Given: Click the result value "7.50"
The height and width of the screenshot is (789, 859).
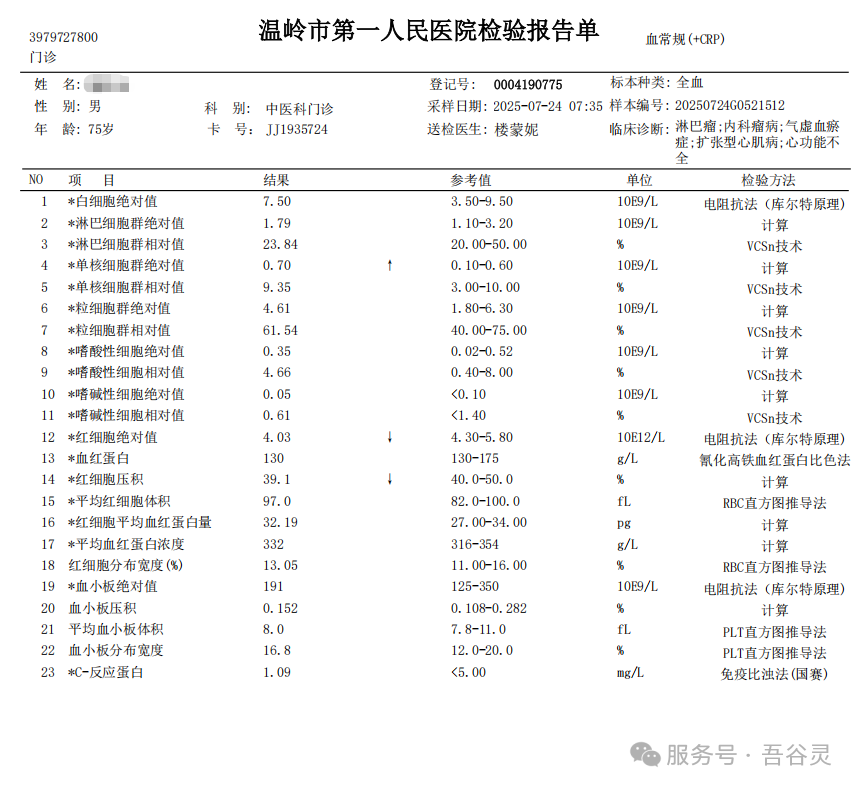Looking at the screenshot, I should click(x=277, y=202).
